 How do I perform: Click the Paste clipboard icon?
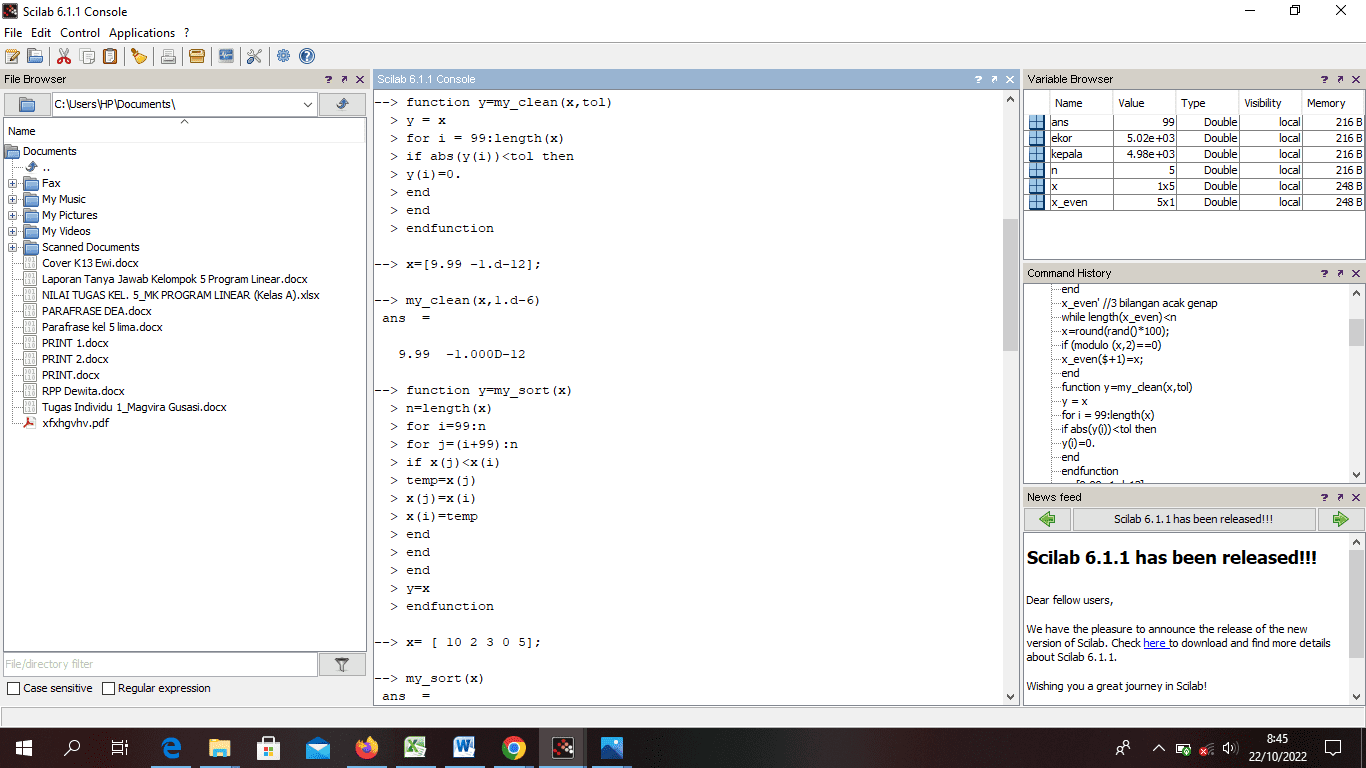tap(110, 56)
